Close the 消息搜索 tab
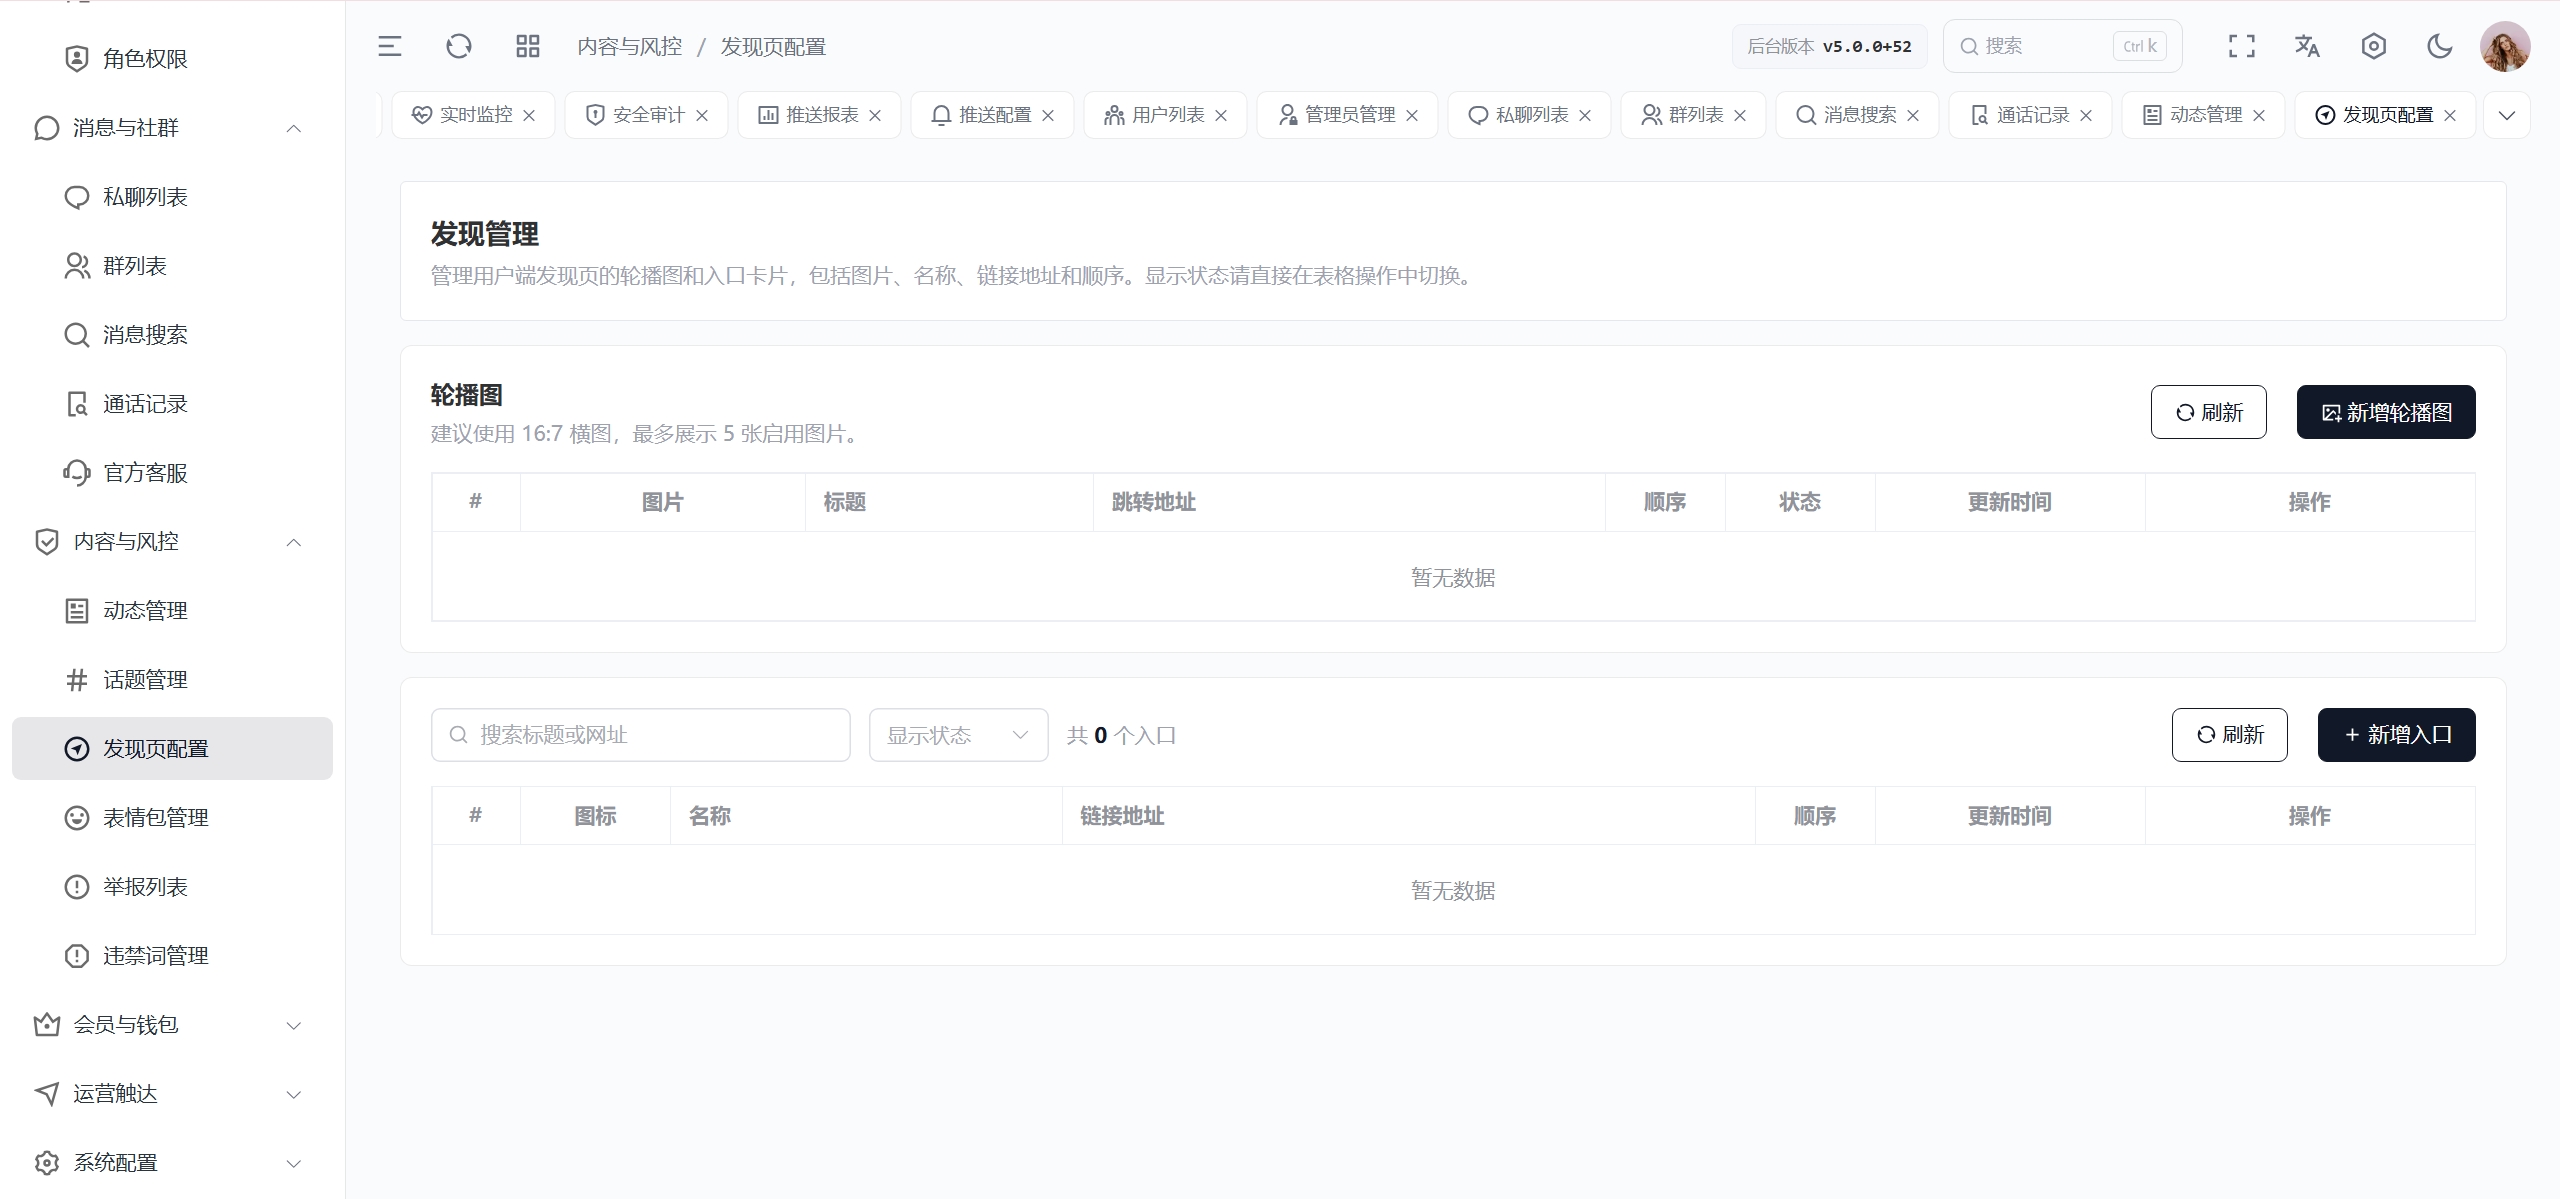The width and height of the screenshot is (2560, 1199). (1913, 116)
